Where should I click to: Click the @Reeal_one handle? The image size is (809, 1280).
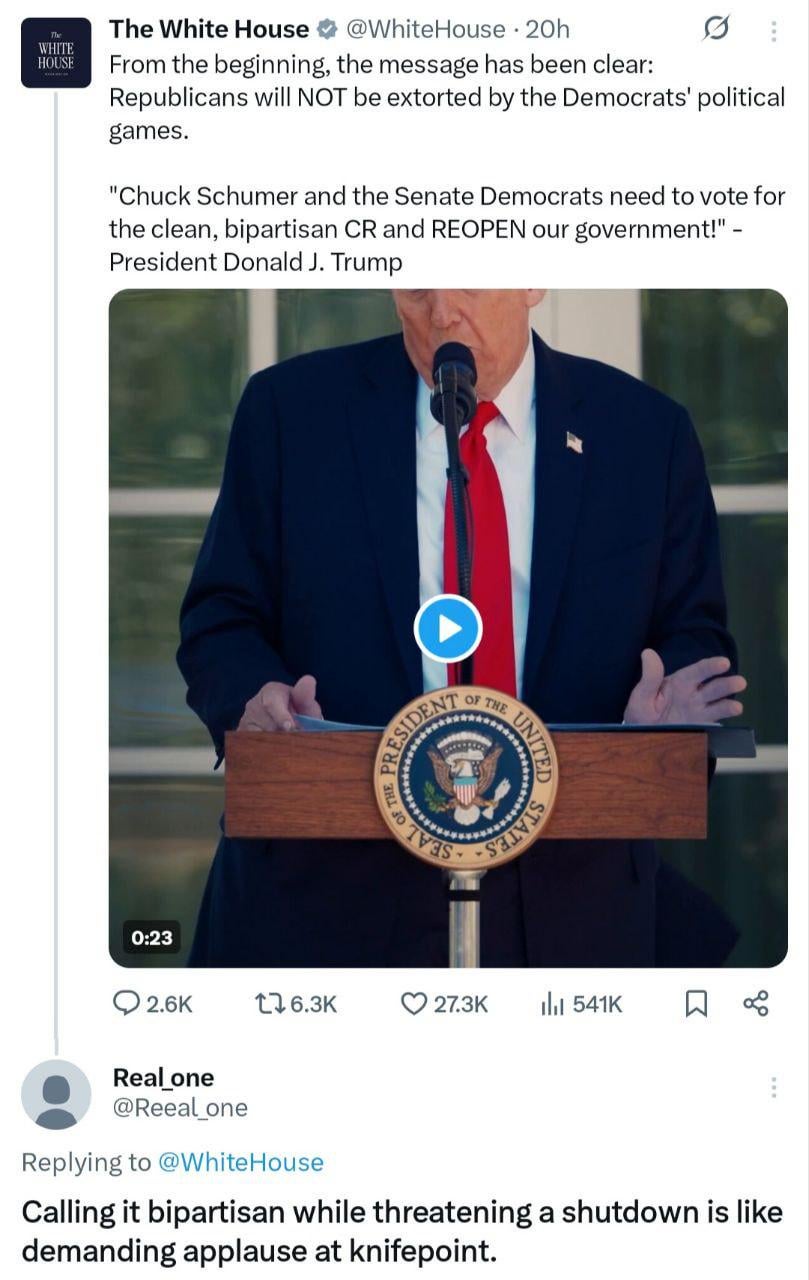(x=180, y=1108)
